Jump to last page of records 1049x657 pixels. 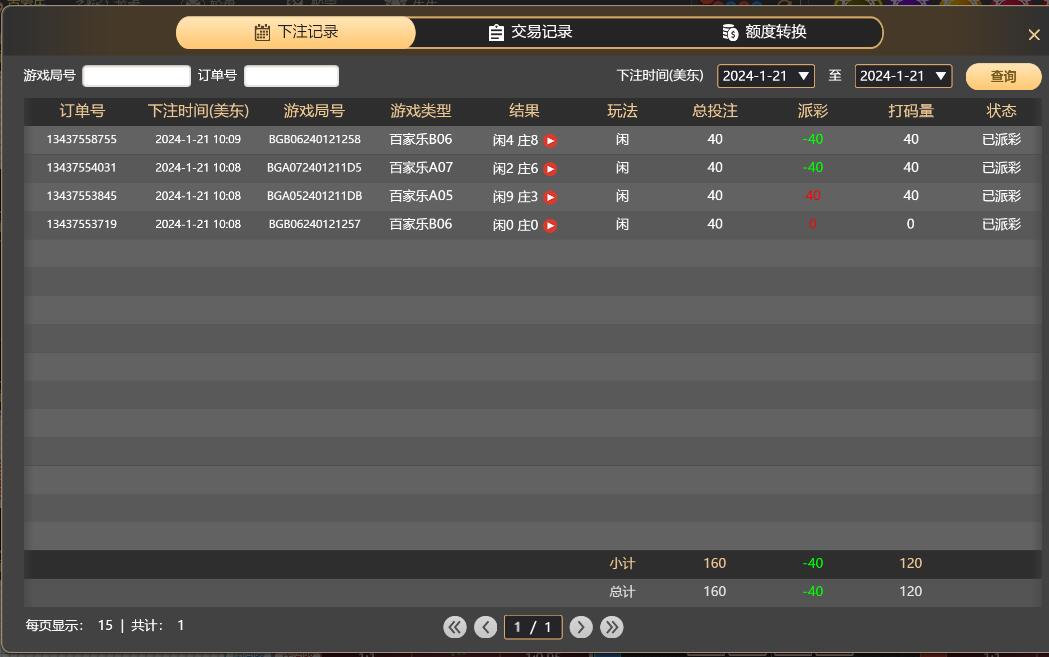click(611, 627)
